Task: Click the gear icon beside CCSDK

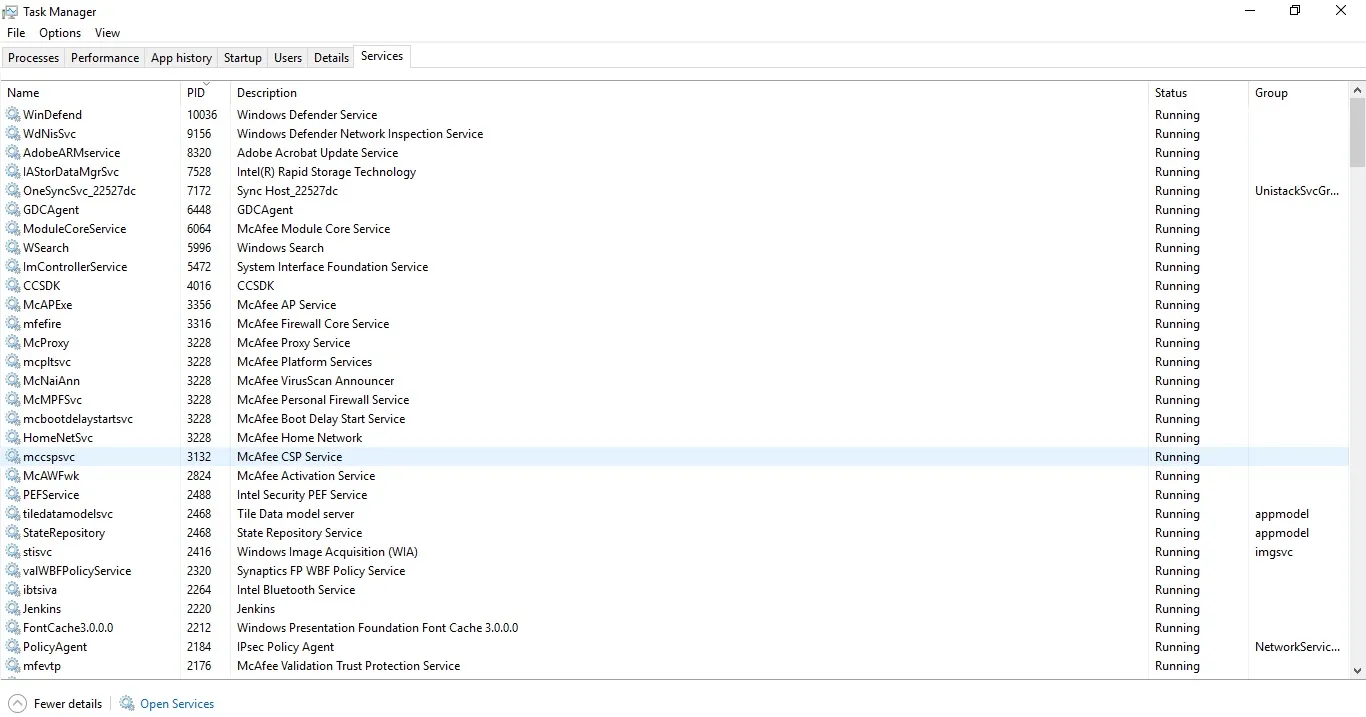Action: pos(13,285)
